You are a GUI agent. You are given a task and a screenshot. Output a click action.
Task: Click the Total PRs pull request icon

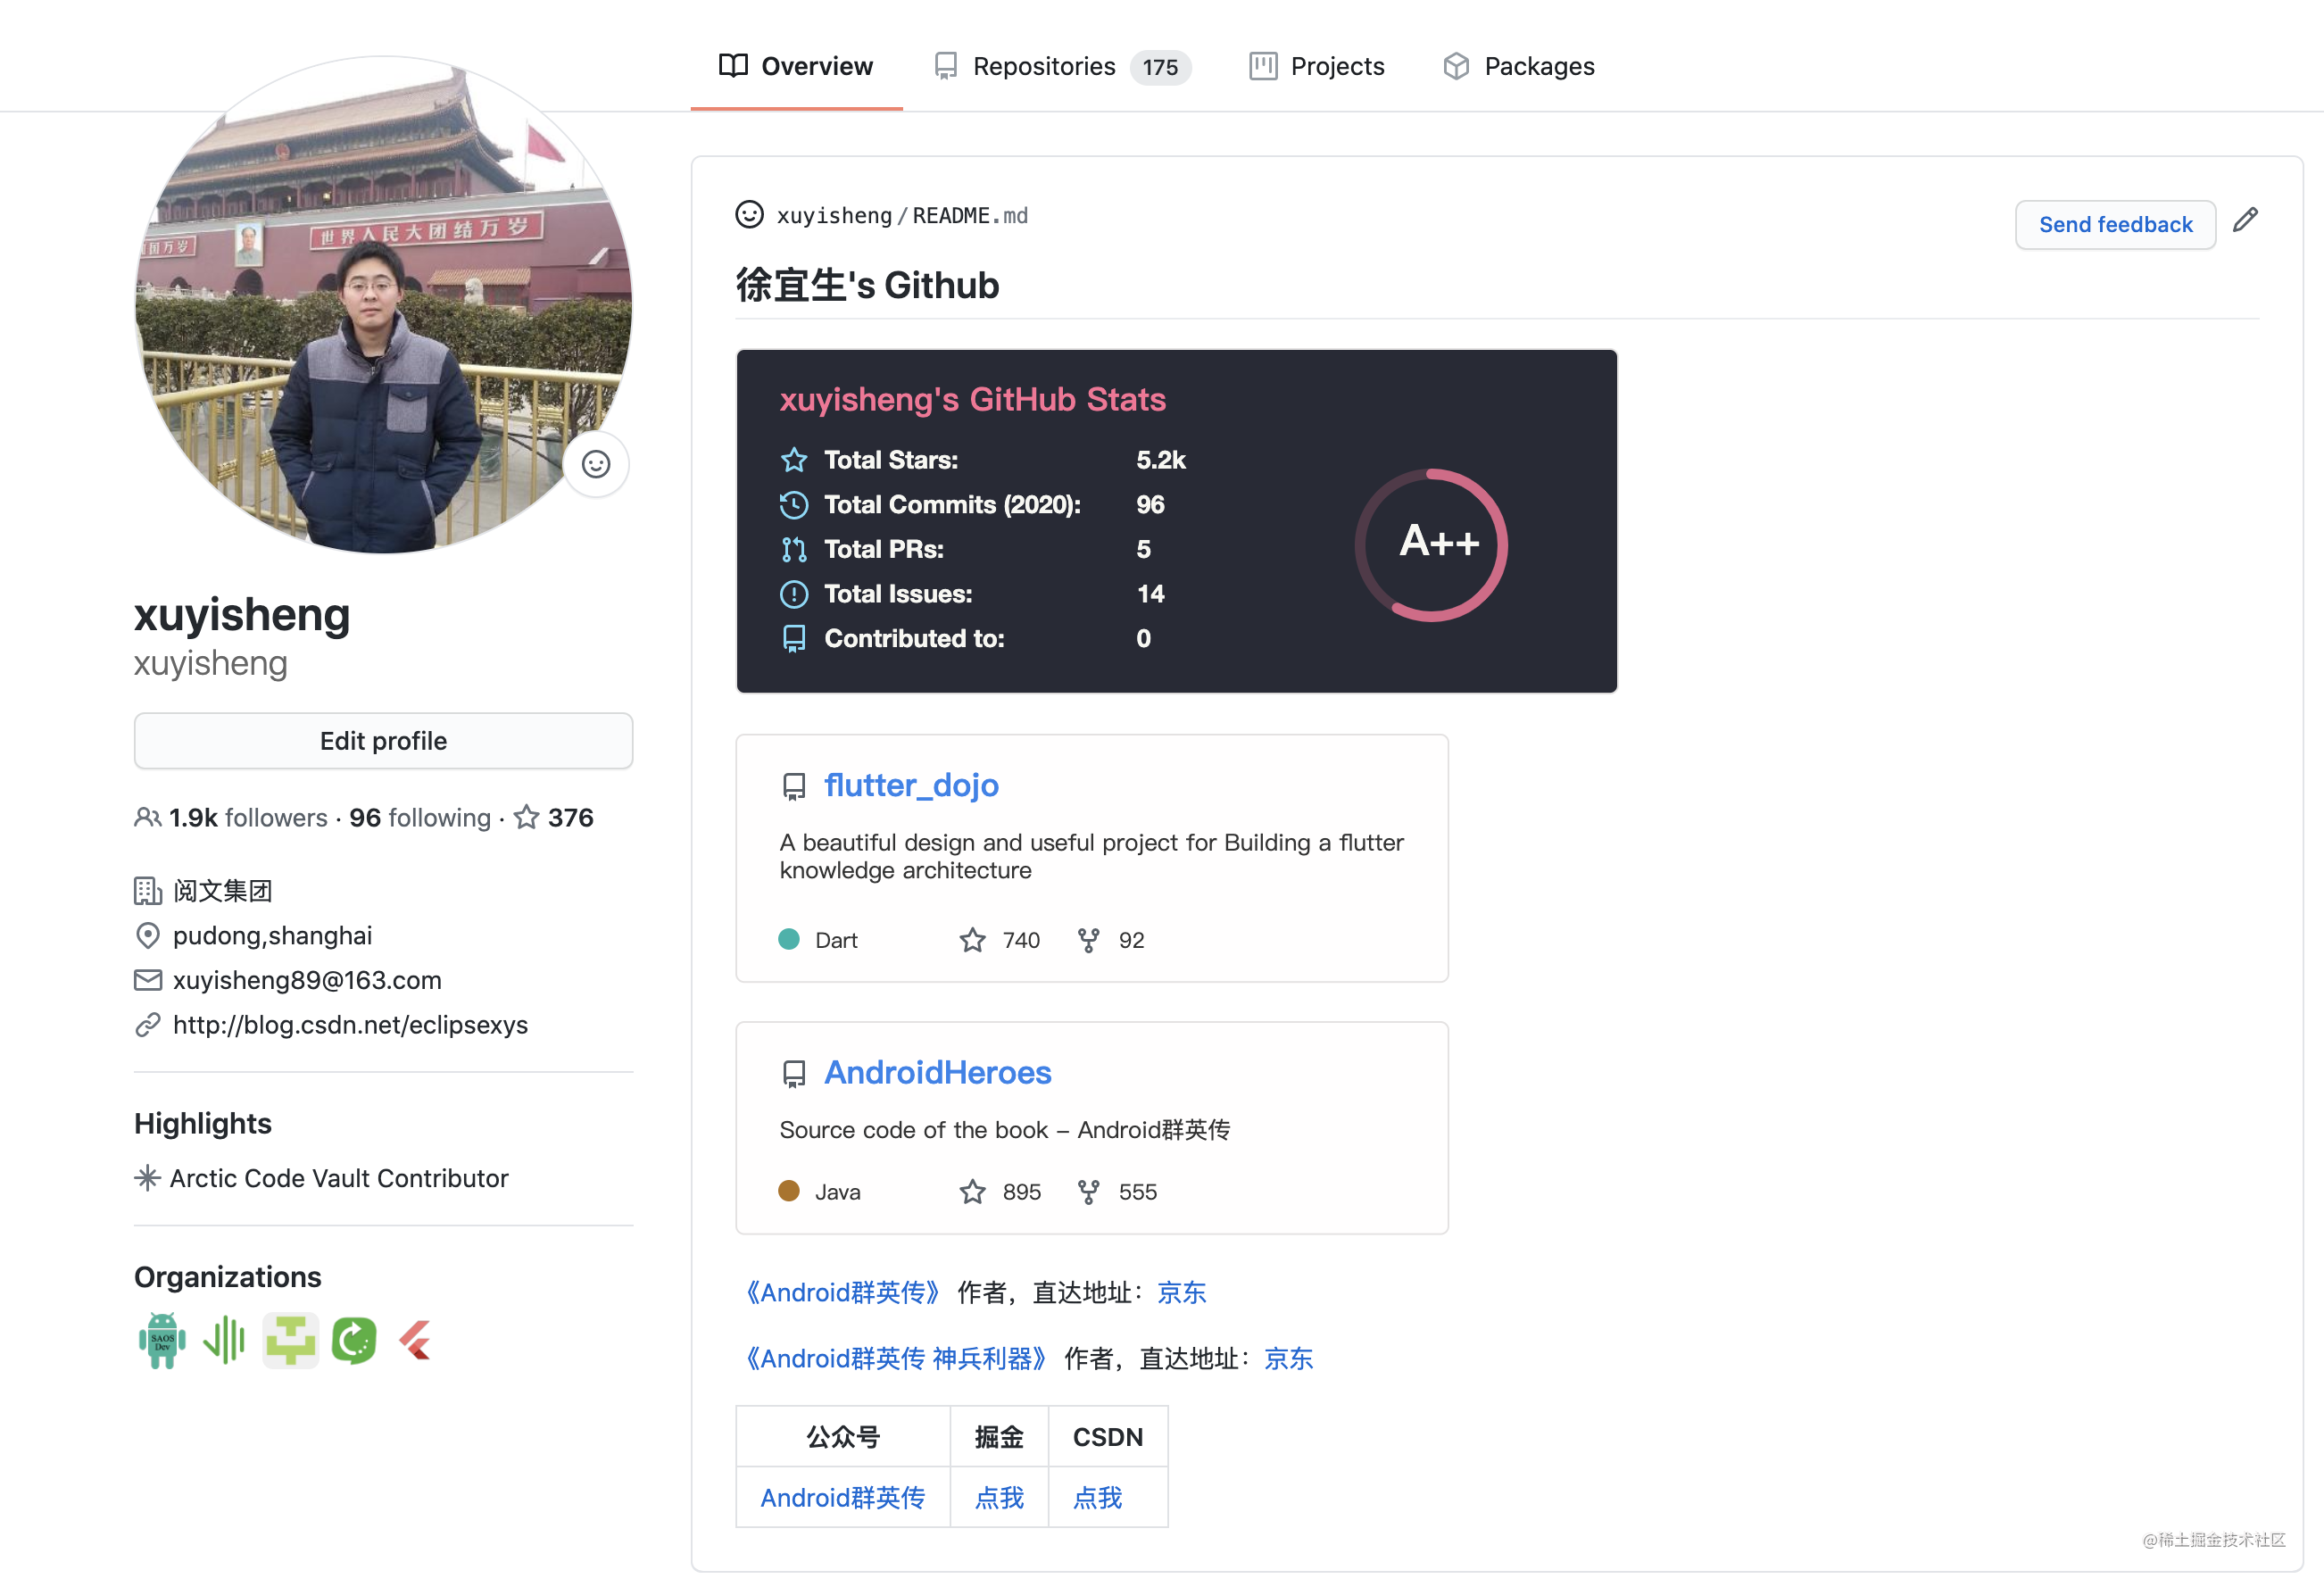coord(794,549)
